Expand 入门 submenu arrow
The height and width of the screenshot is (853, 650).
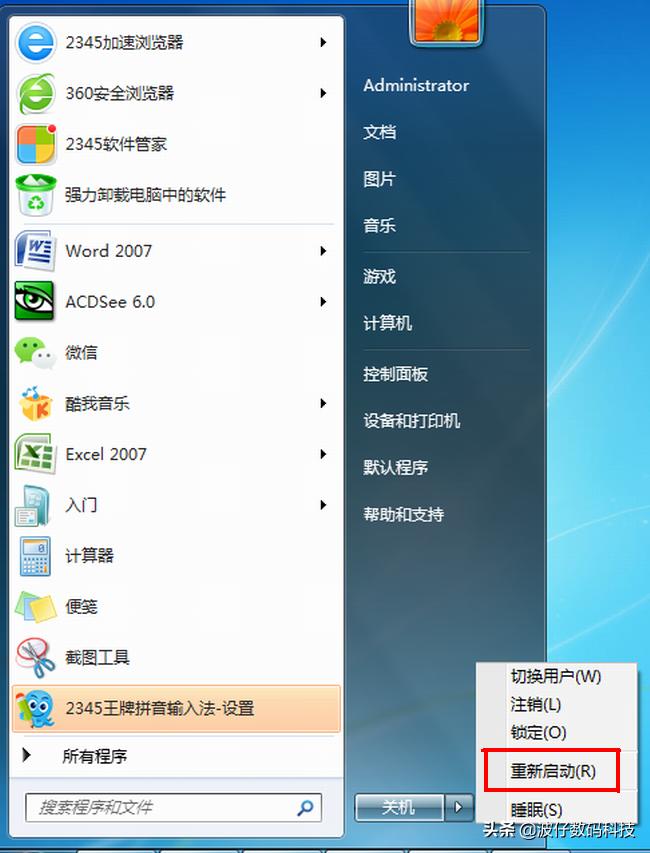coord(323,505)
